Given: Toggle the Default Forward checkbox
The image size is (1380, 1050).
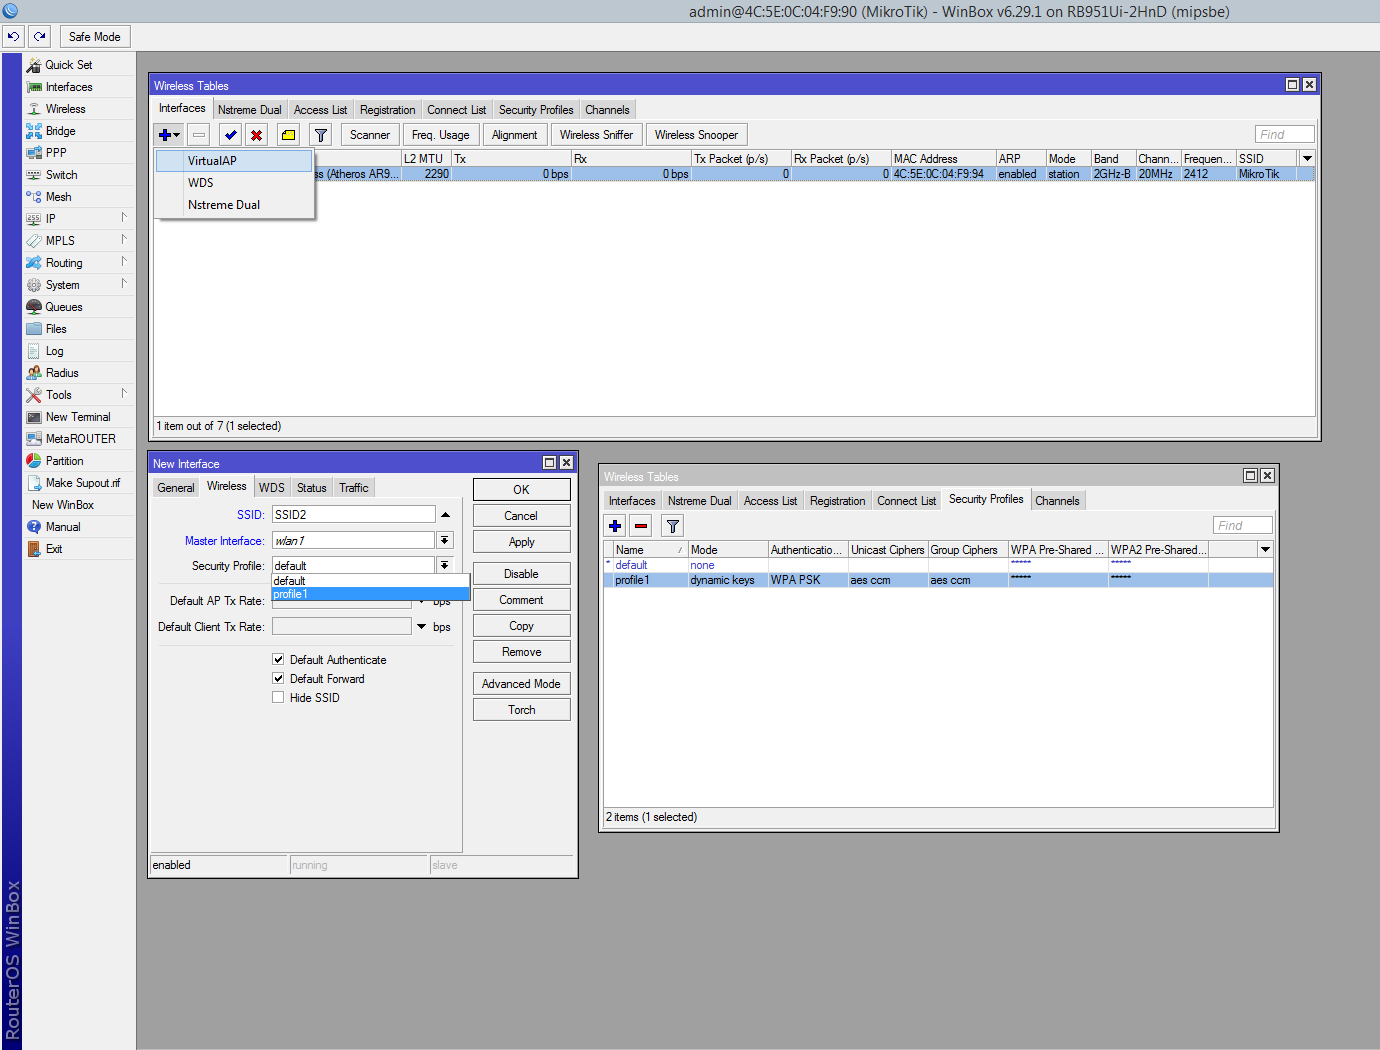Looking at the screenshot, I should click(278, 678).
